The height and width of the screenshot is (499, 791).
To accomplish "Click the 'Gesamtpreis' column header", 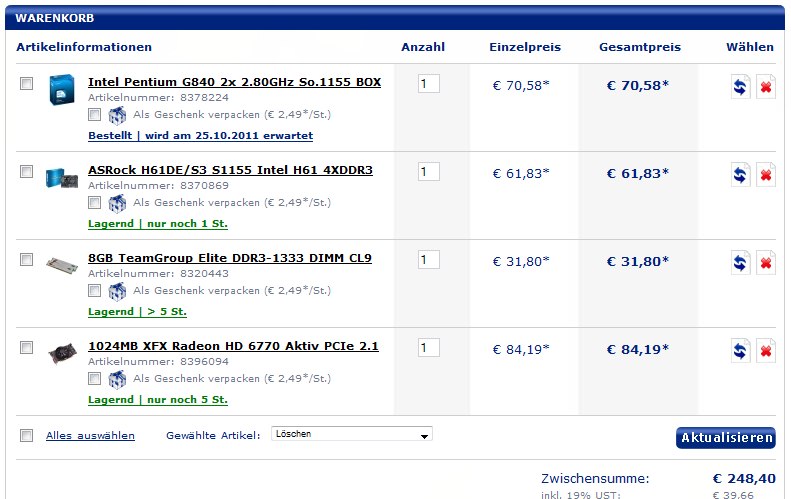I will tap(640, 47).
